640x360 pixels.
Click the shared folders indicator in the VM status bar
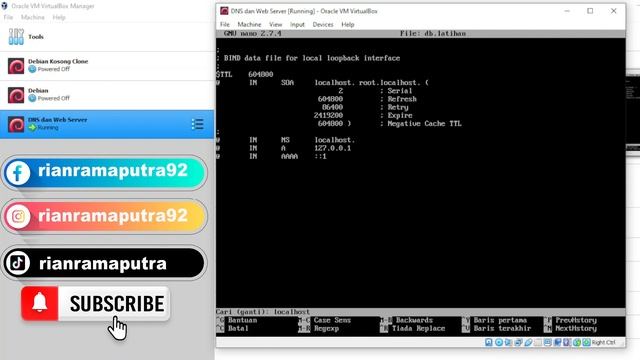538,342
